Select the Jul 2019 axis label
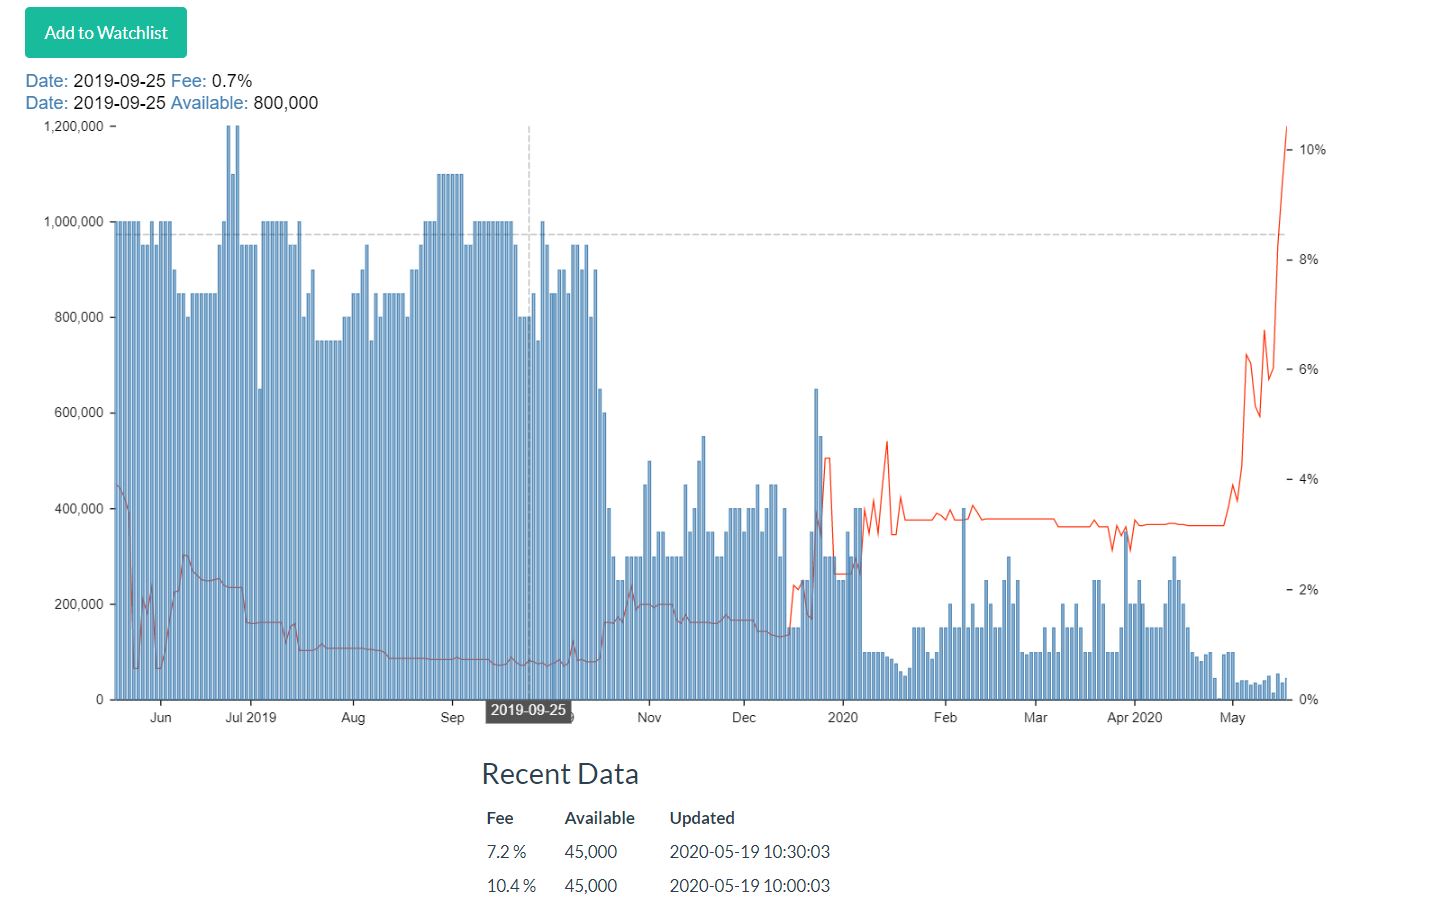This screenshot has width=1455, height=905. pos(250,717)
